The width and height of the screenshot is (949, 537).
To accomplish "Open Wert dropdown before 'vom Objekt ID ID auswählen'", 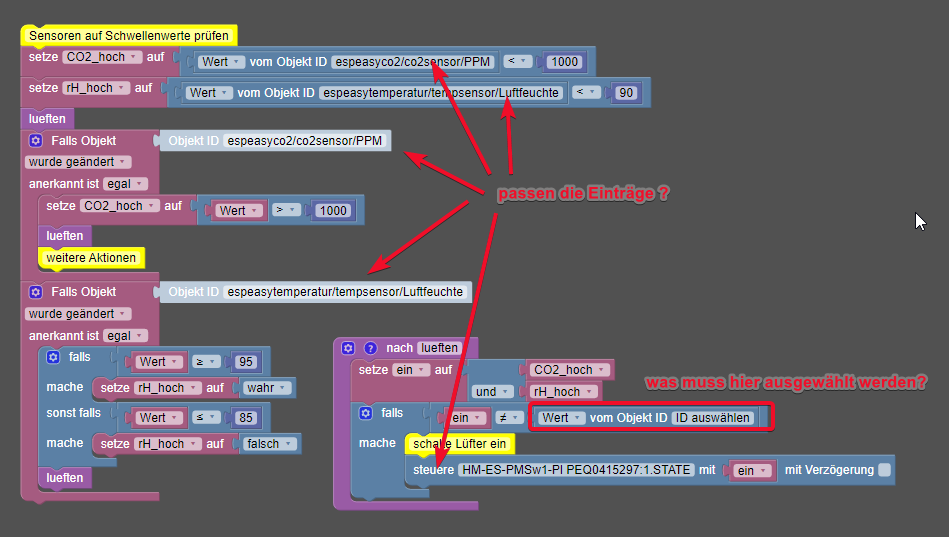I will pyautogui.click(x=561, y=418).
